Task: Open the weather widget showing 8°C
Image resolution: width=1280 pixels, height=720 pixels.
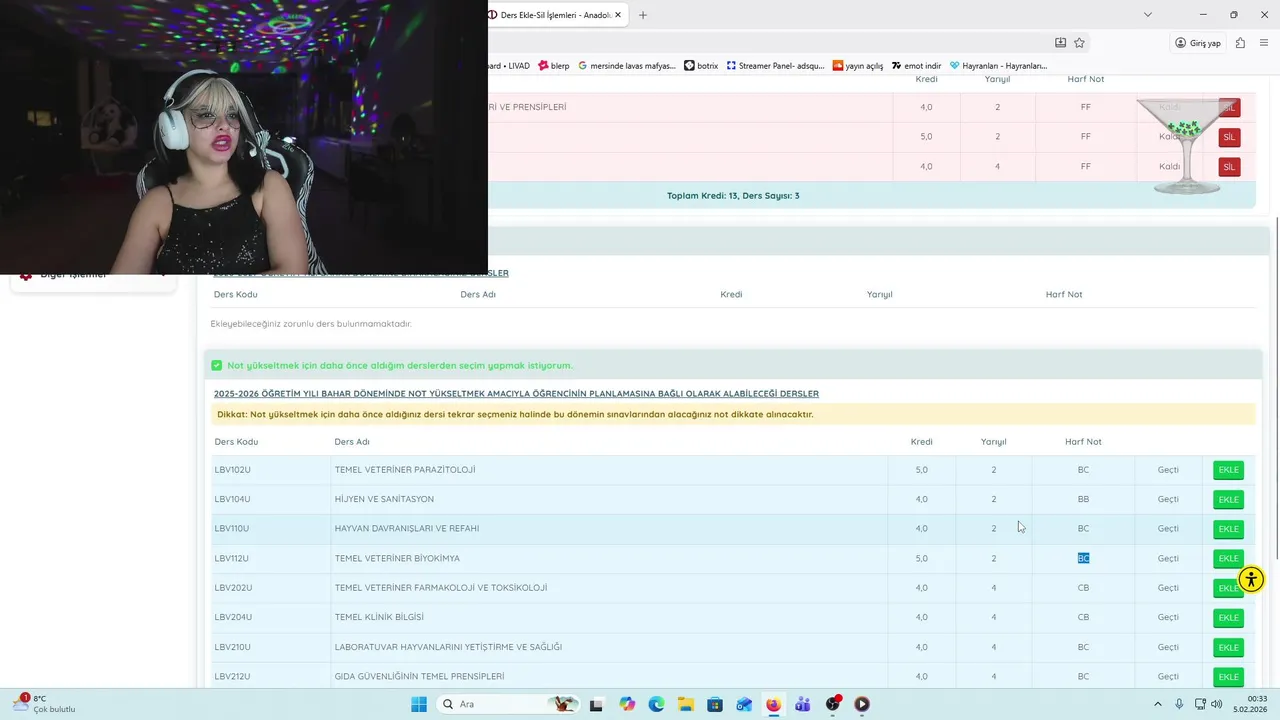Action: coord(45,704)
